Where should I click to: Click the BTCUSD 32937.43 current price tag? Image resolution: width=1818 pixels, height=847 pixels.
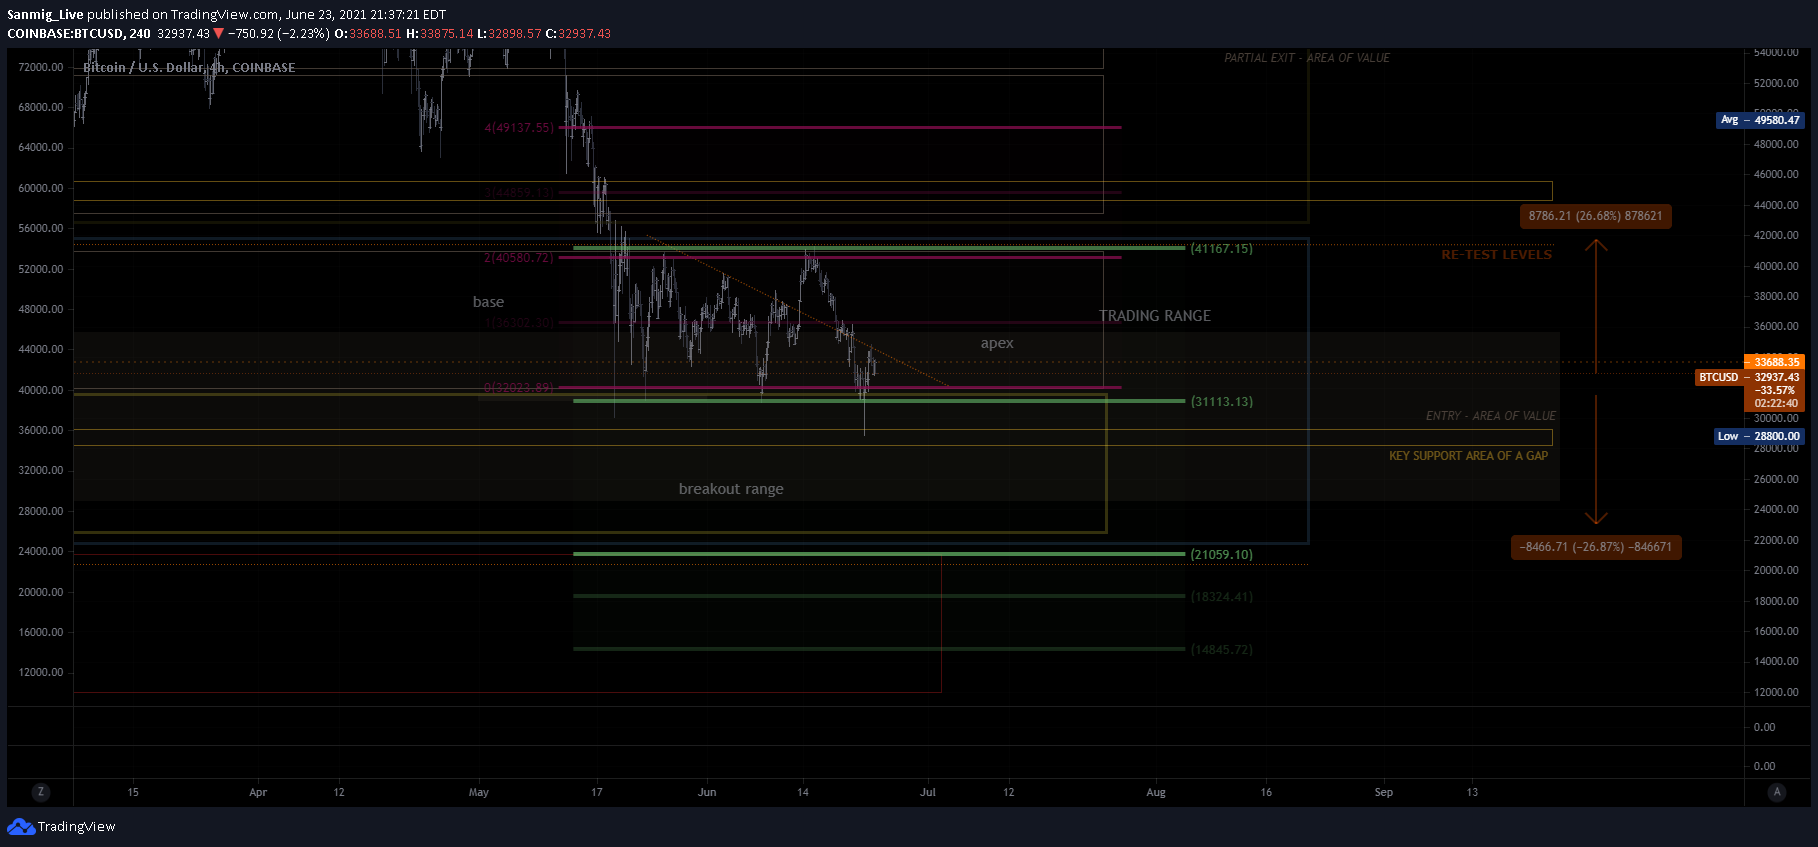(x=1749, y=377)
